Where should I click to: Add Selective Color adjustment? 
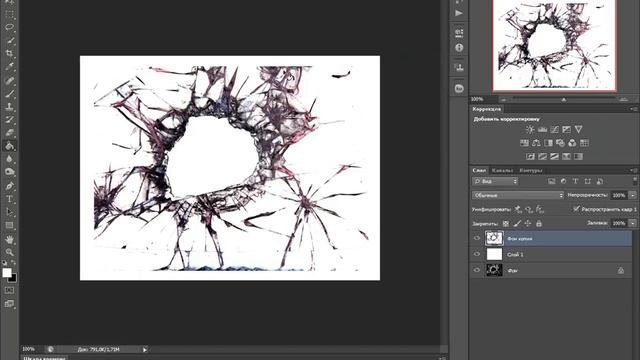566,156
